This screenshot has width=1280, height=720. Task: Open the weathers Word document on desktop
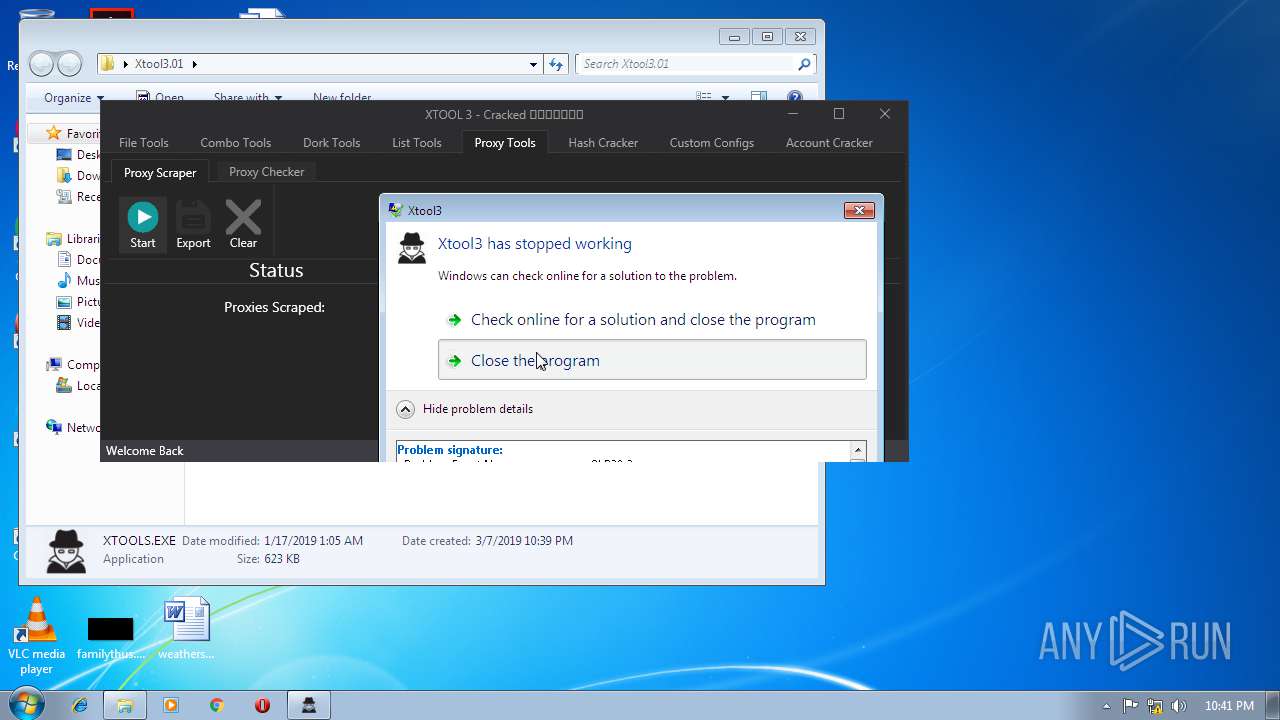coord(186,630)
